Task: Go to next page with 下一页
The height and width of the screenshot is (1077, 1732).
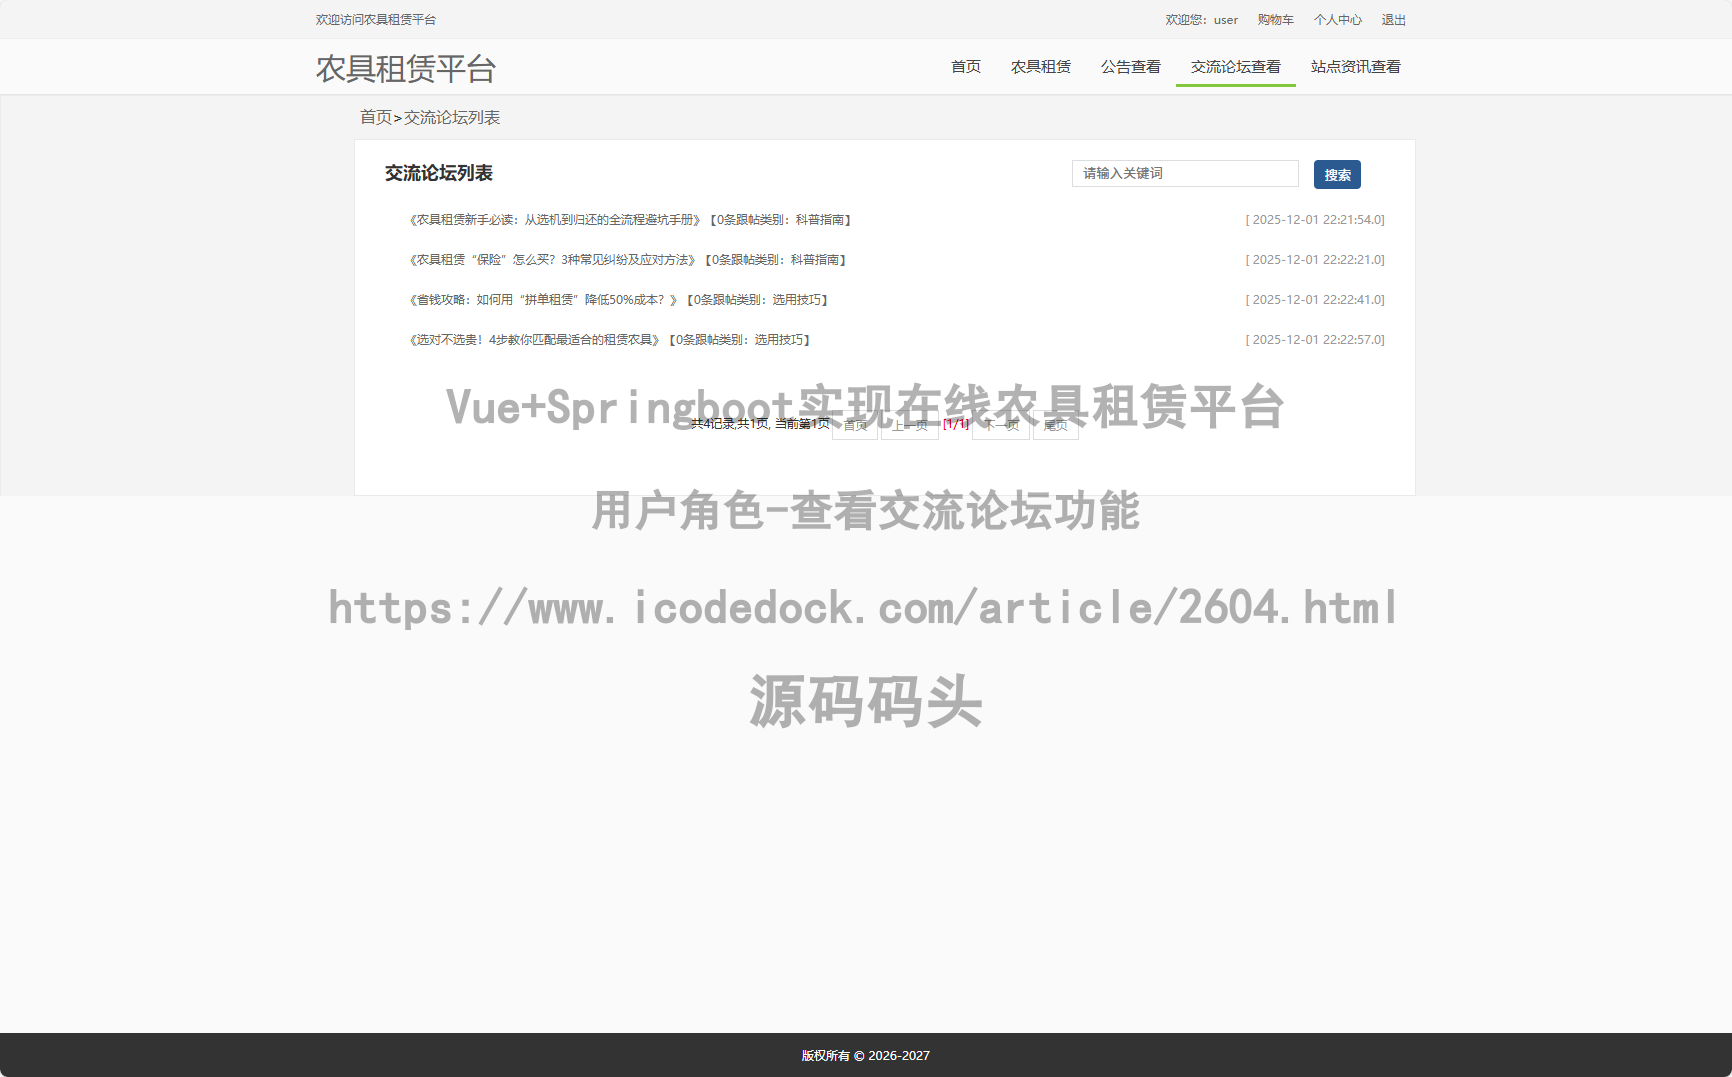Action: pos(1000,426)
